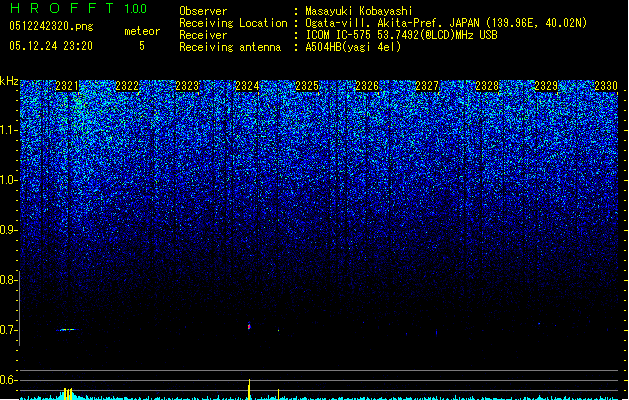The image size is (629, 400).
Task: Click the 2321 time marker
Action: 67,86
